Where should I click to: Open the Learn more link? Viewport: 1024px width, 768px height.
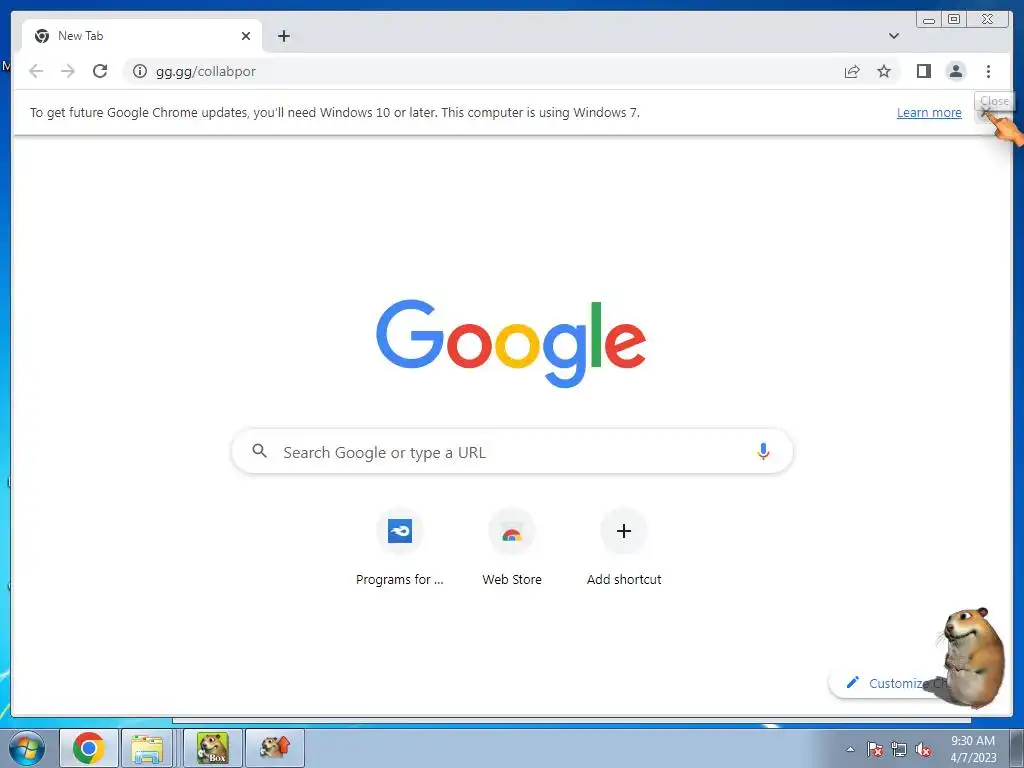[x=929, y=112]
